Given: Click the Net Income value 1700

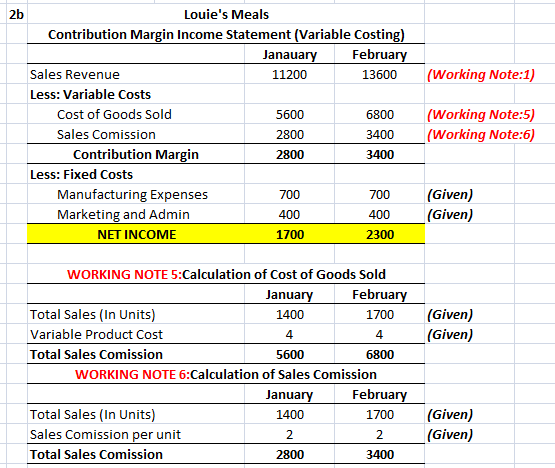Looking at the screenshot, I should (x=290, y=234).
